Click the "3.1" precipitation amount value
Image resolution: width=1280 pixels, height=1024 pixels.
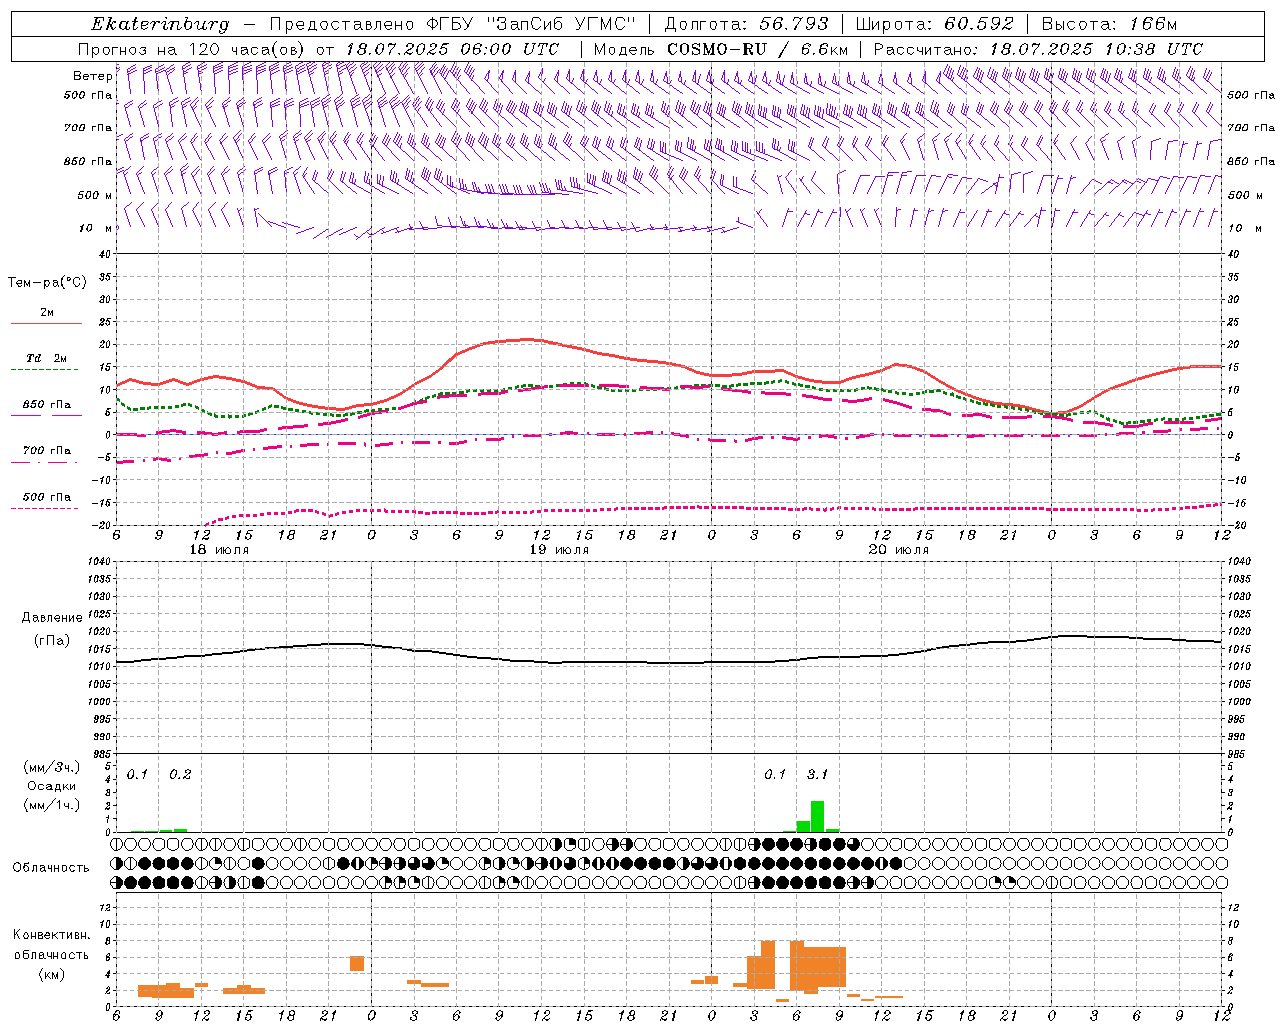pyautogui.click(x=818, y=774)
